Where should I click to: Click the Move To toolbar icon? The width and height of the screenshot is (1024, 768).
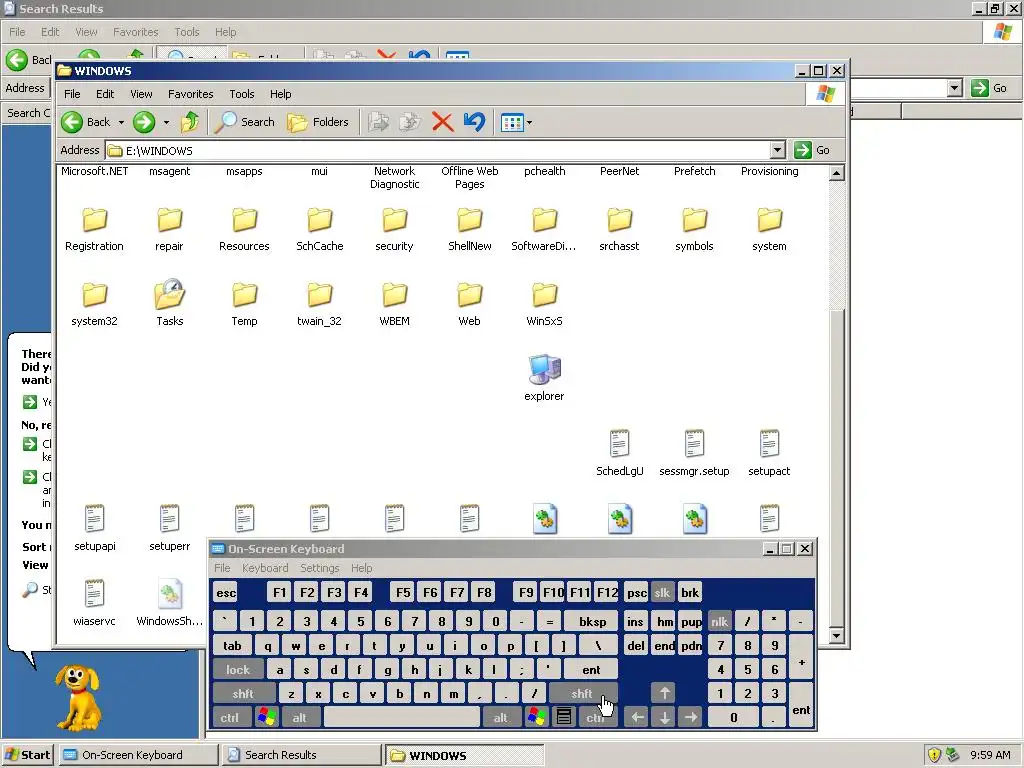378,122
